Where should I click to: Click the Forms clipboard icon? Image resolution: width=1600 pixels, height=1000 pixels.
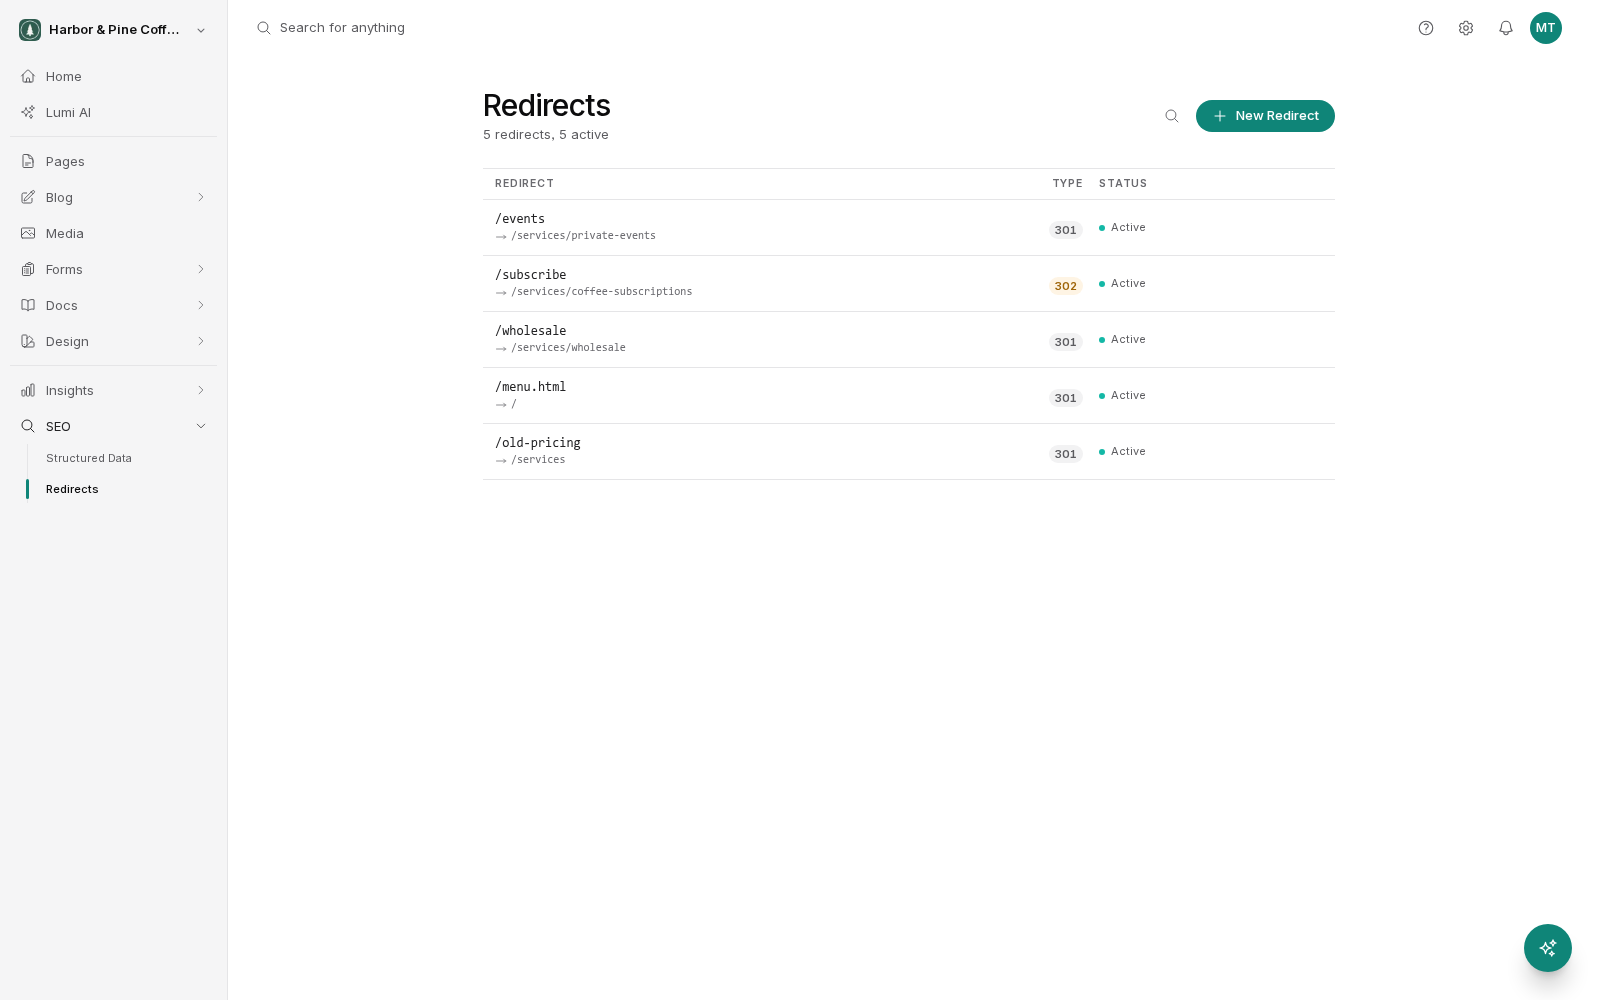(x=28, y=269)
